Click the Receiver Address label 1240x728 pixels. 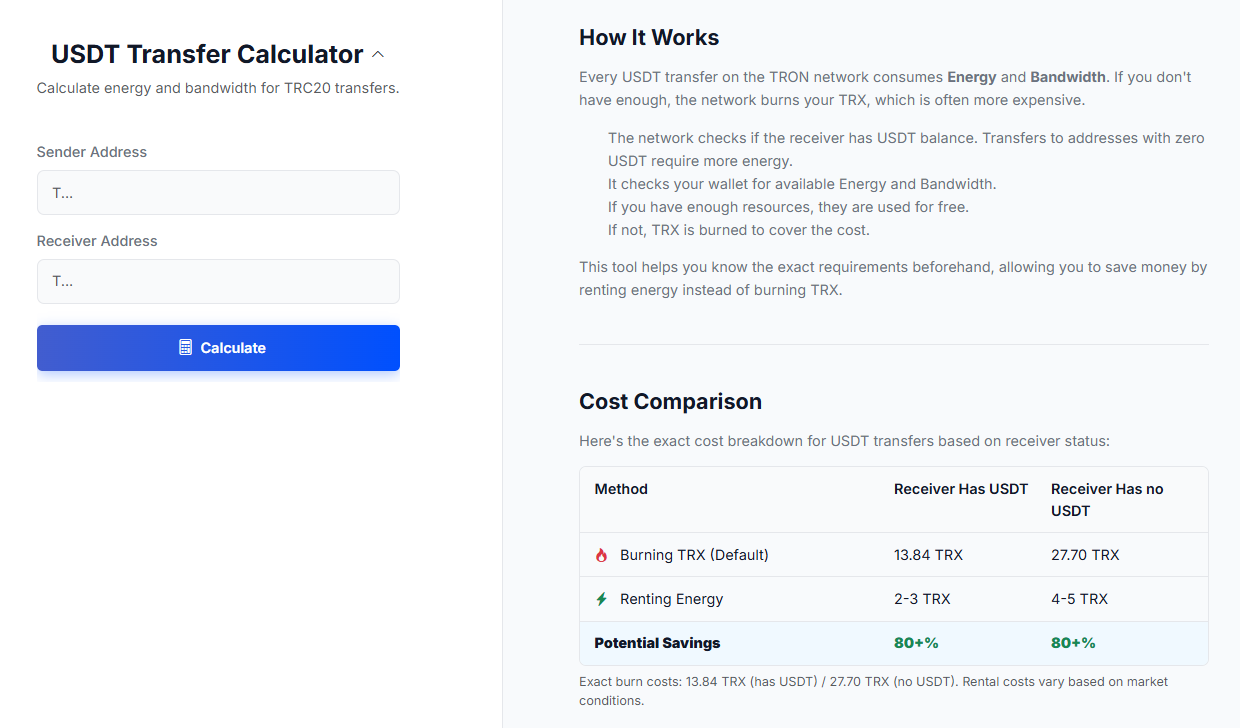(97, 241)
